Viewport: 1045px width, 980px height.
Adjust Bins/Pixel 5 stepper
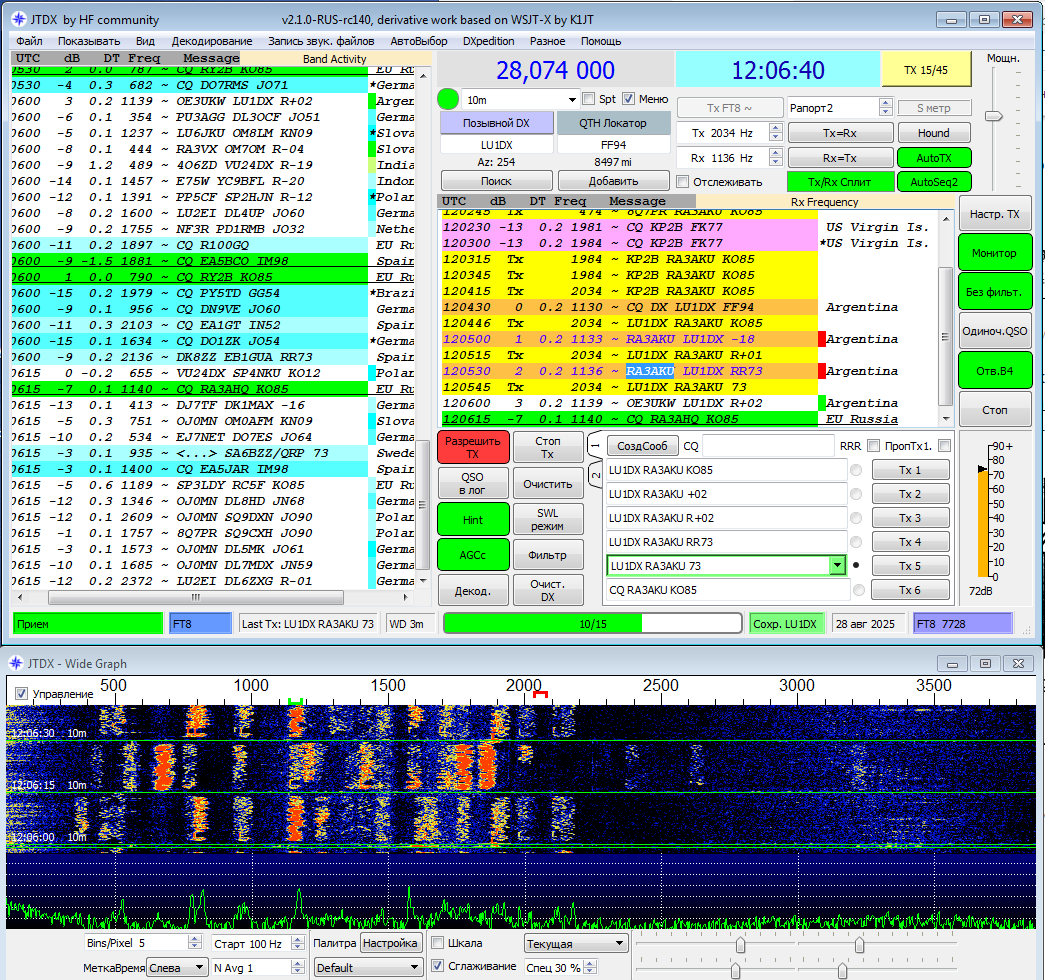(x=195, y=943)
